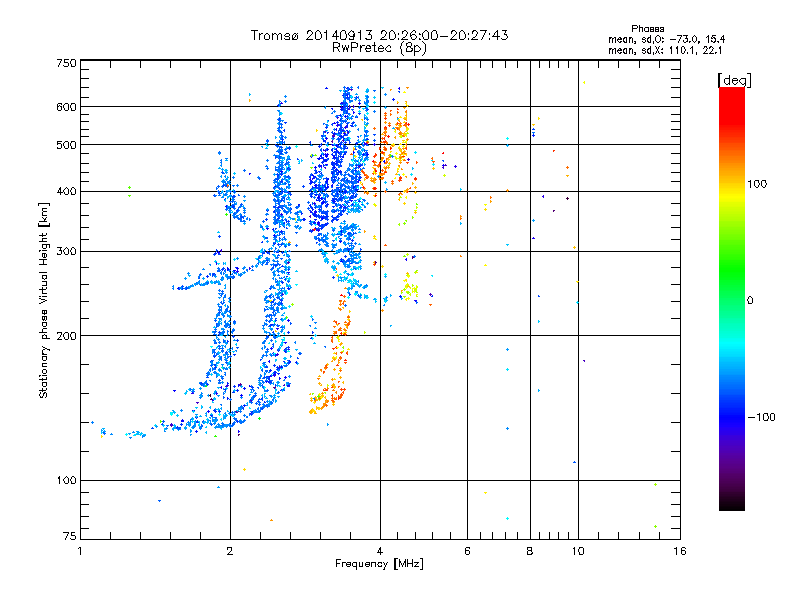
Task: Click the 'Frequency [MHz]' x-axis label
Action: click(379, 564)
